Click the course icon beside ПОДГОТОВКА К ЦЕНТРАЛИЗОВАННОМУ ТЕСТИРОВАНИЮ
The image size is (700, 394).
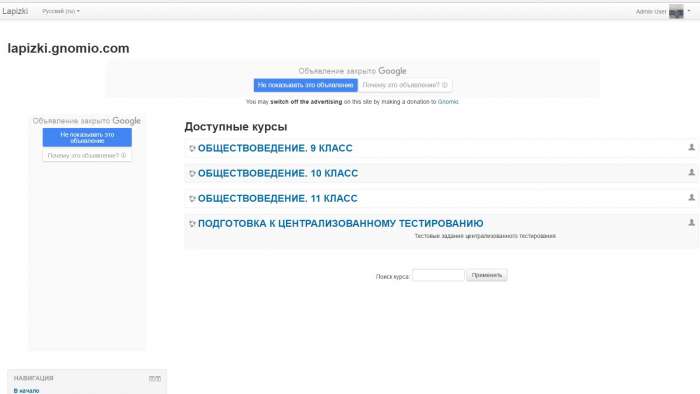[192, 224]
